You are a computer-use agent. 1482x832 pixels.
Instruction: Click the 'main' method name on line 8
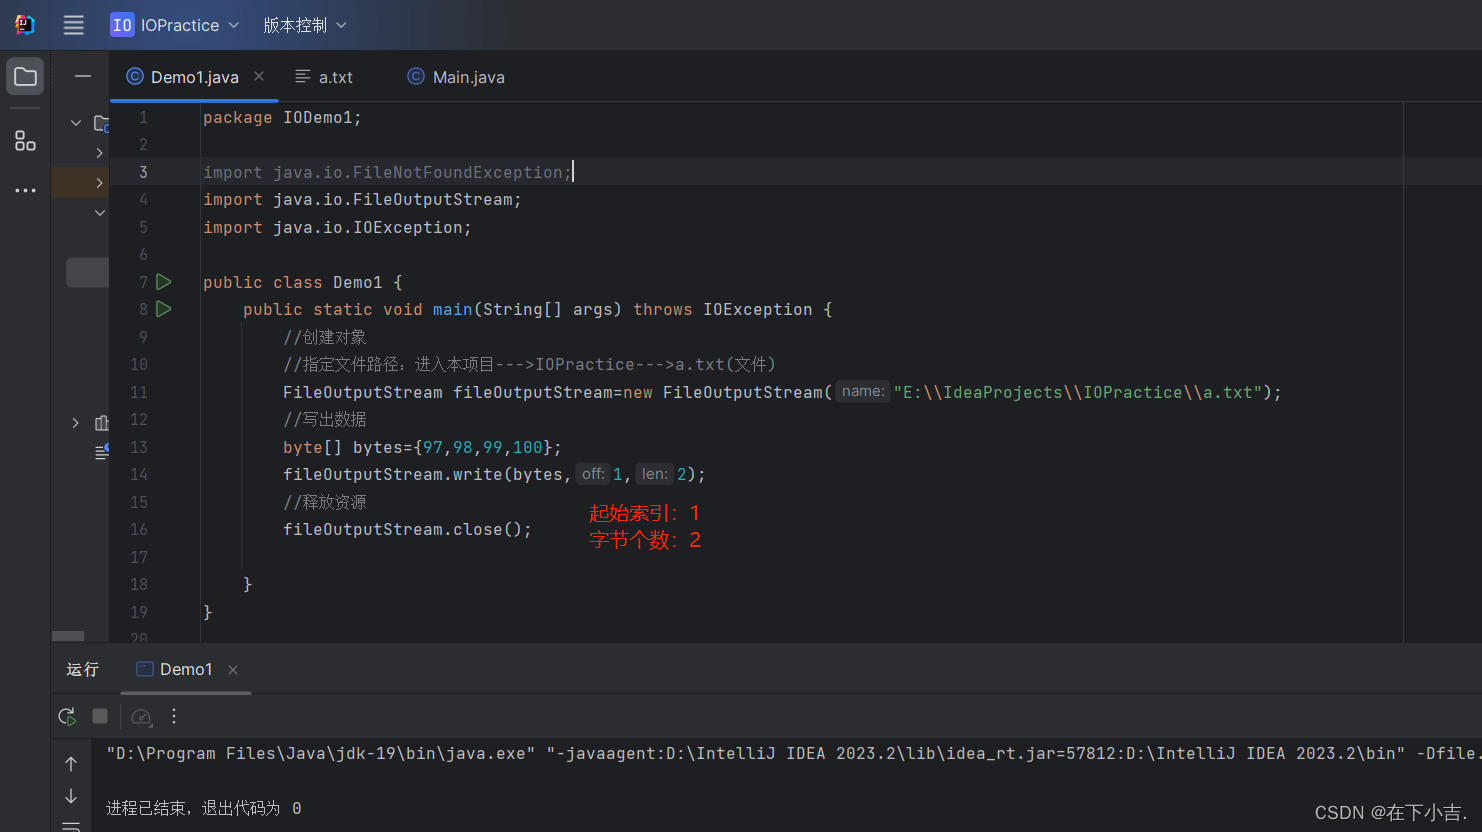pyautogui.click(x=452, y=310)
